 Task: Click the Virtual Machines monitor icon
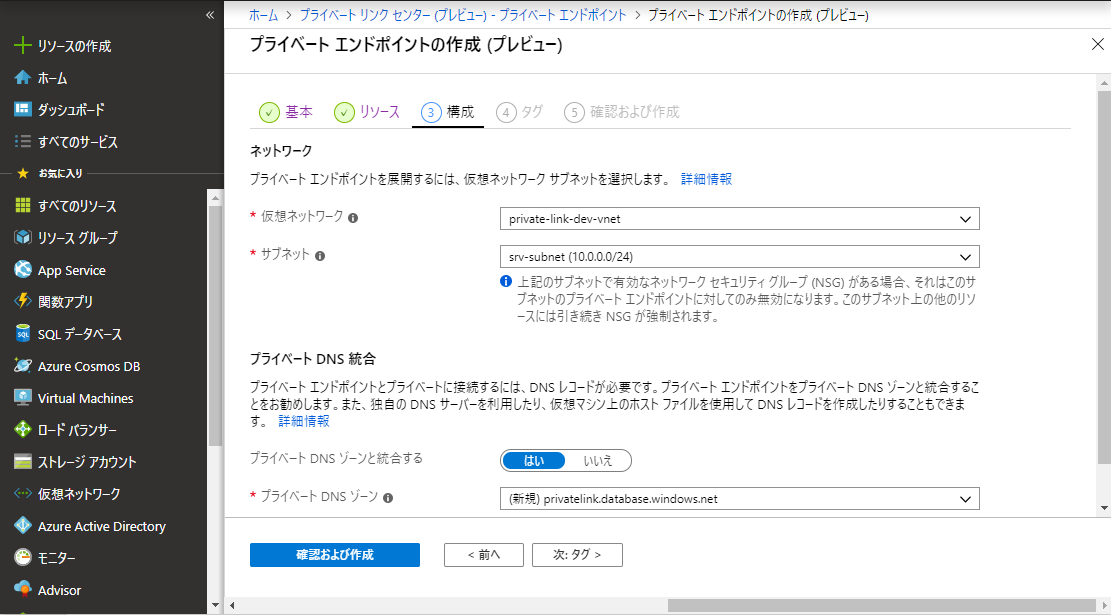click(23, 397)
